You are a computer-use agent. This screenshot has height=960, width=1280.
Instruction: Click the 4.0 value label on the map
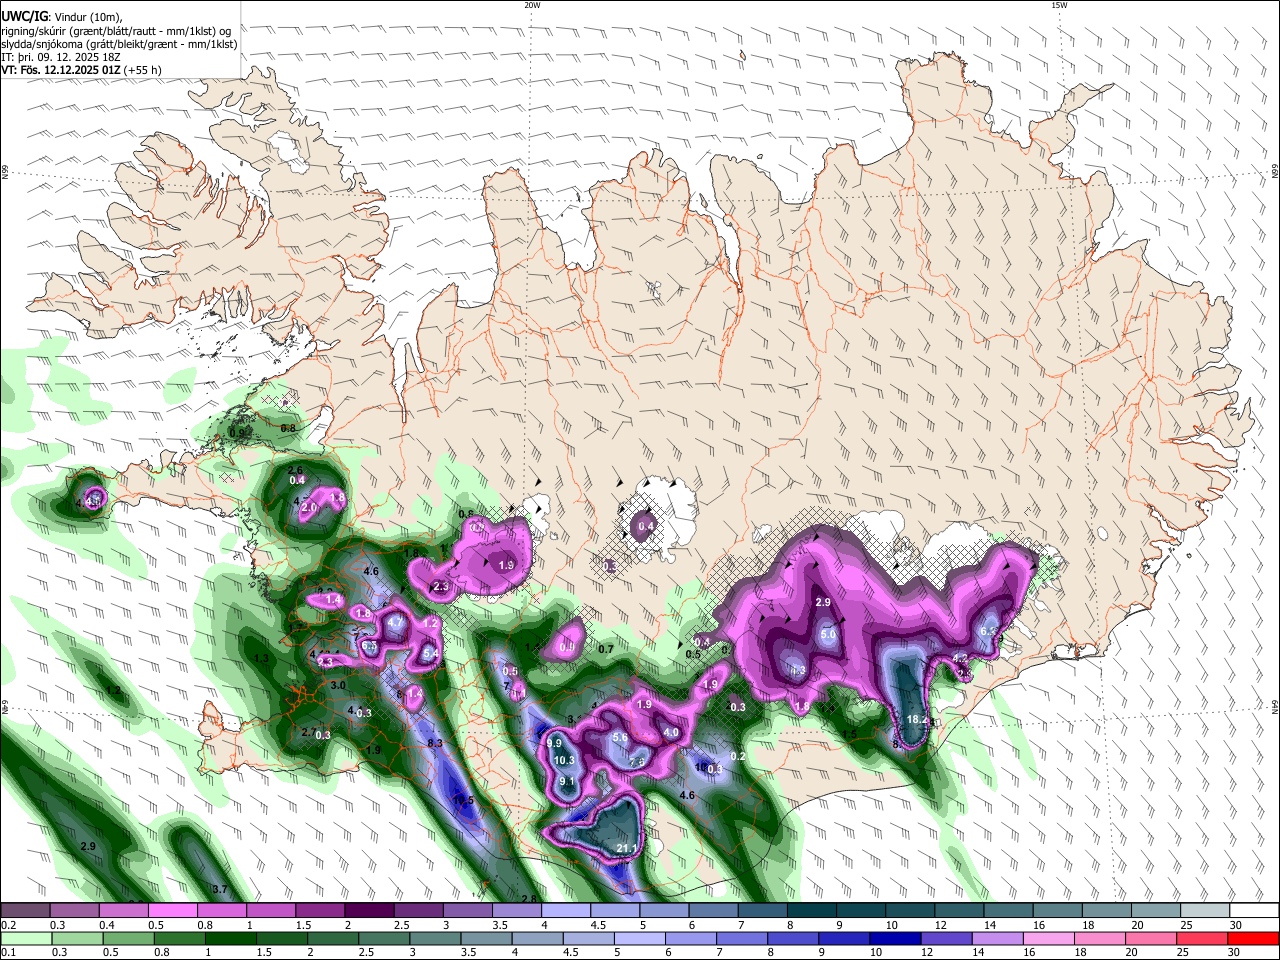click(x=672, y=732)
